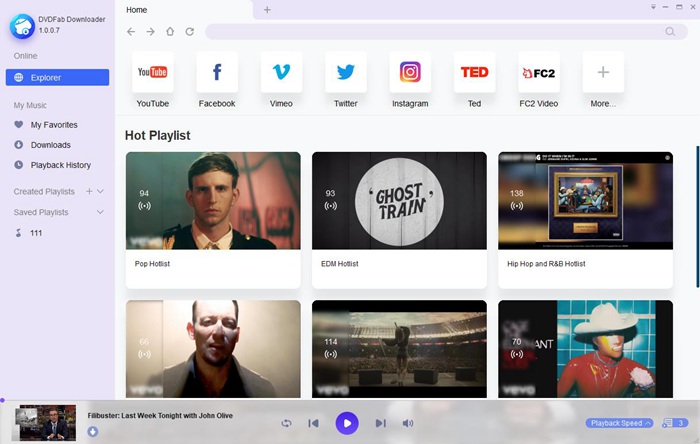Click the My Music section label in the sidebar
Screen dimensions: 700x444
(x=30, y=105)
